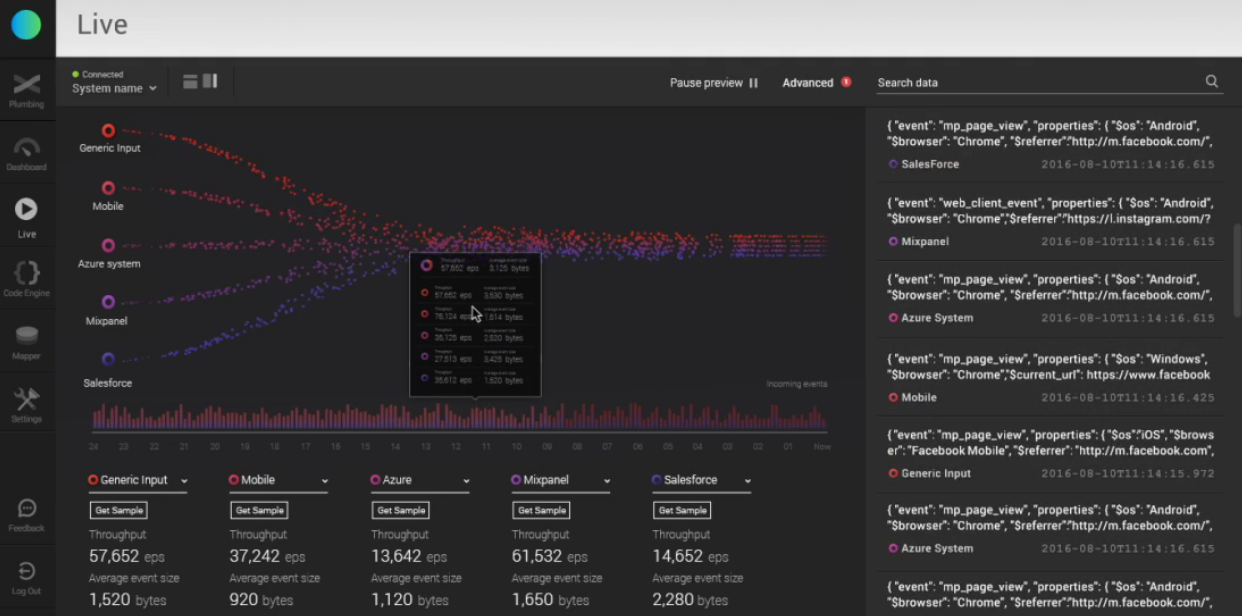The image size is (1242, 616).
Task: Toggle the layout view switcher
Action: coord(200,81)
